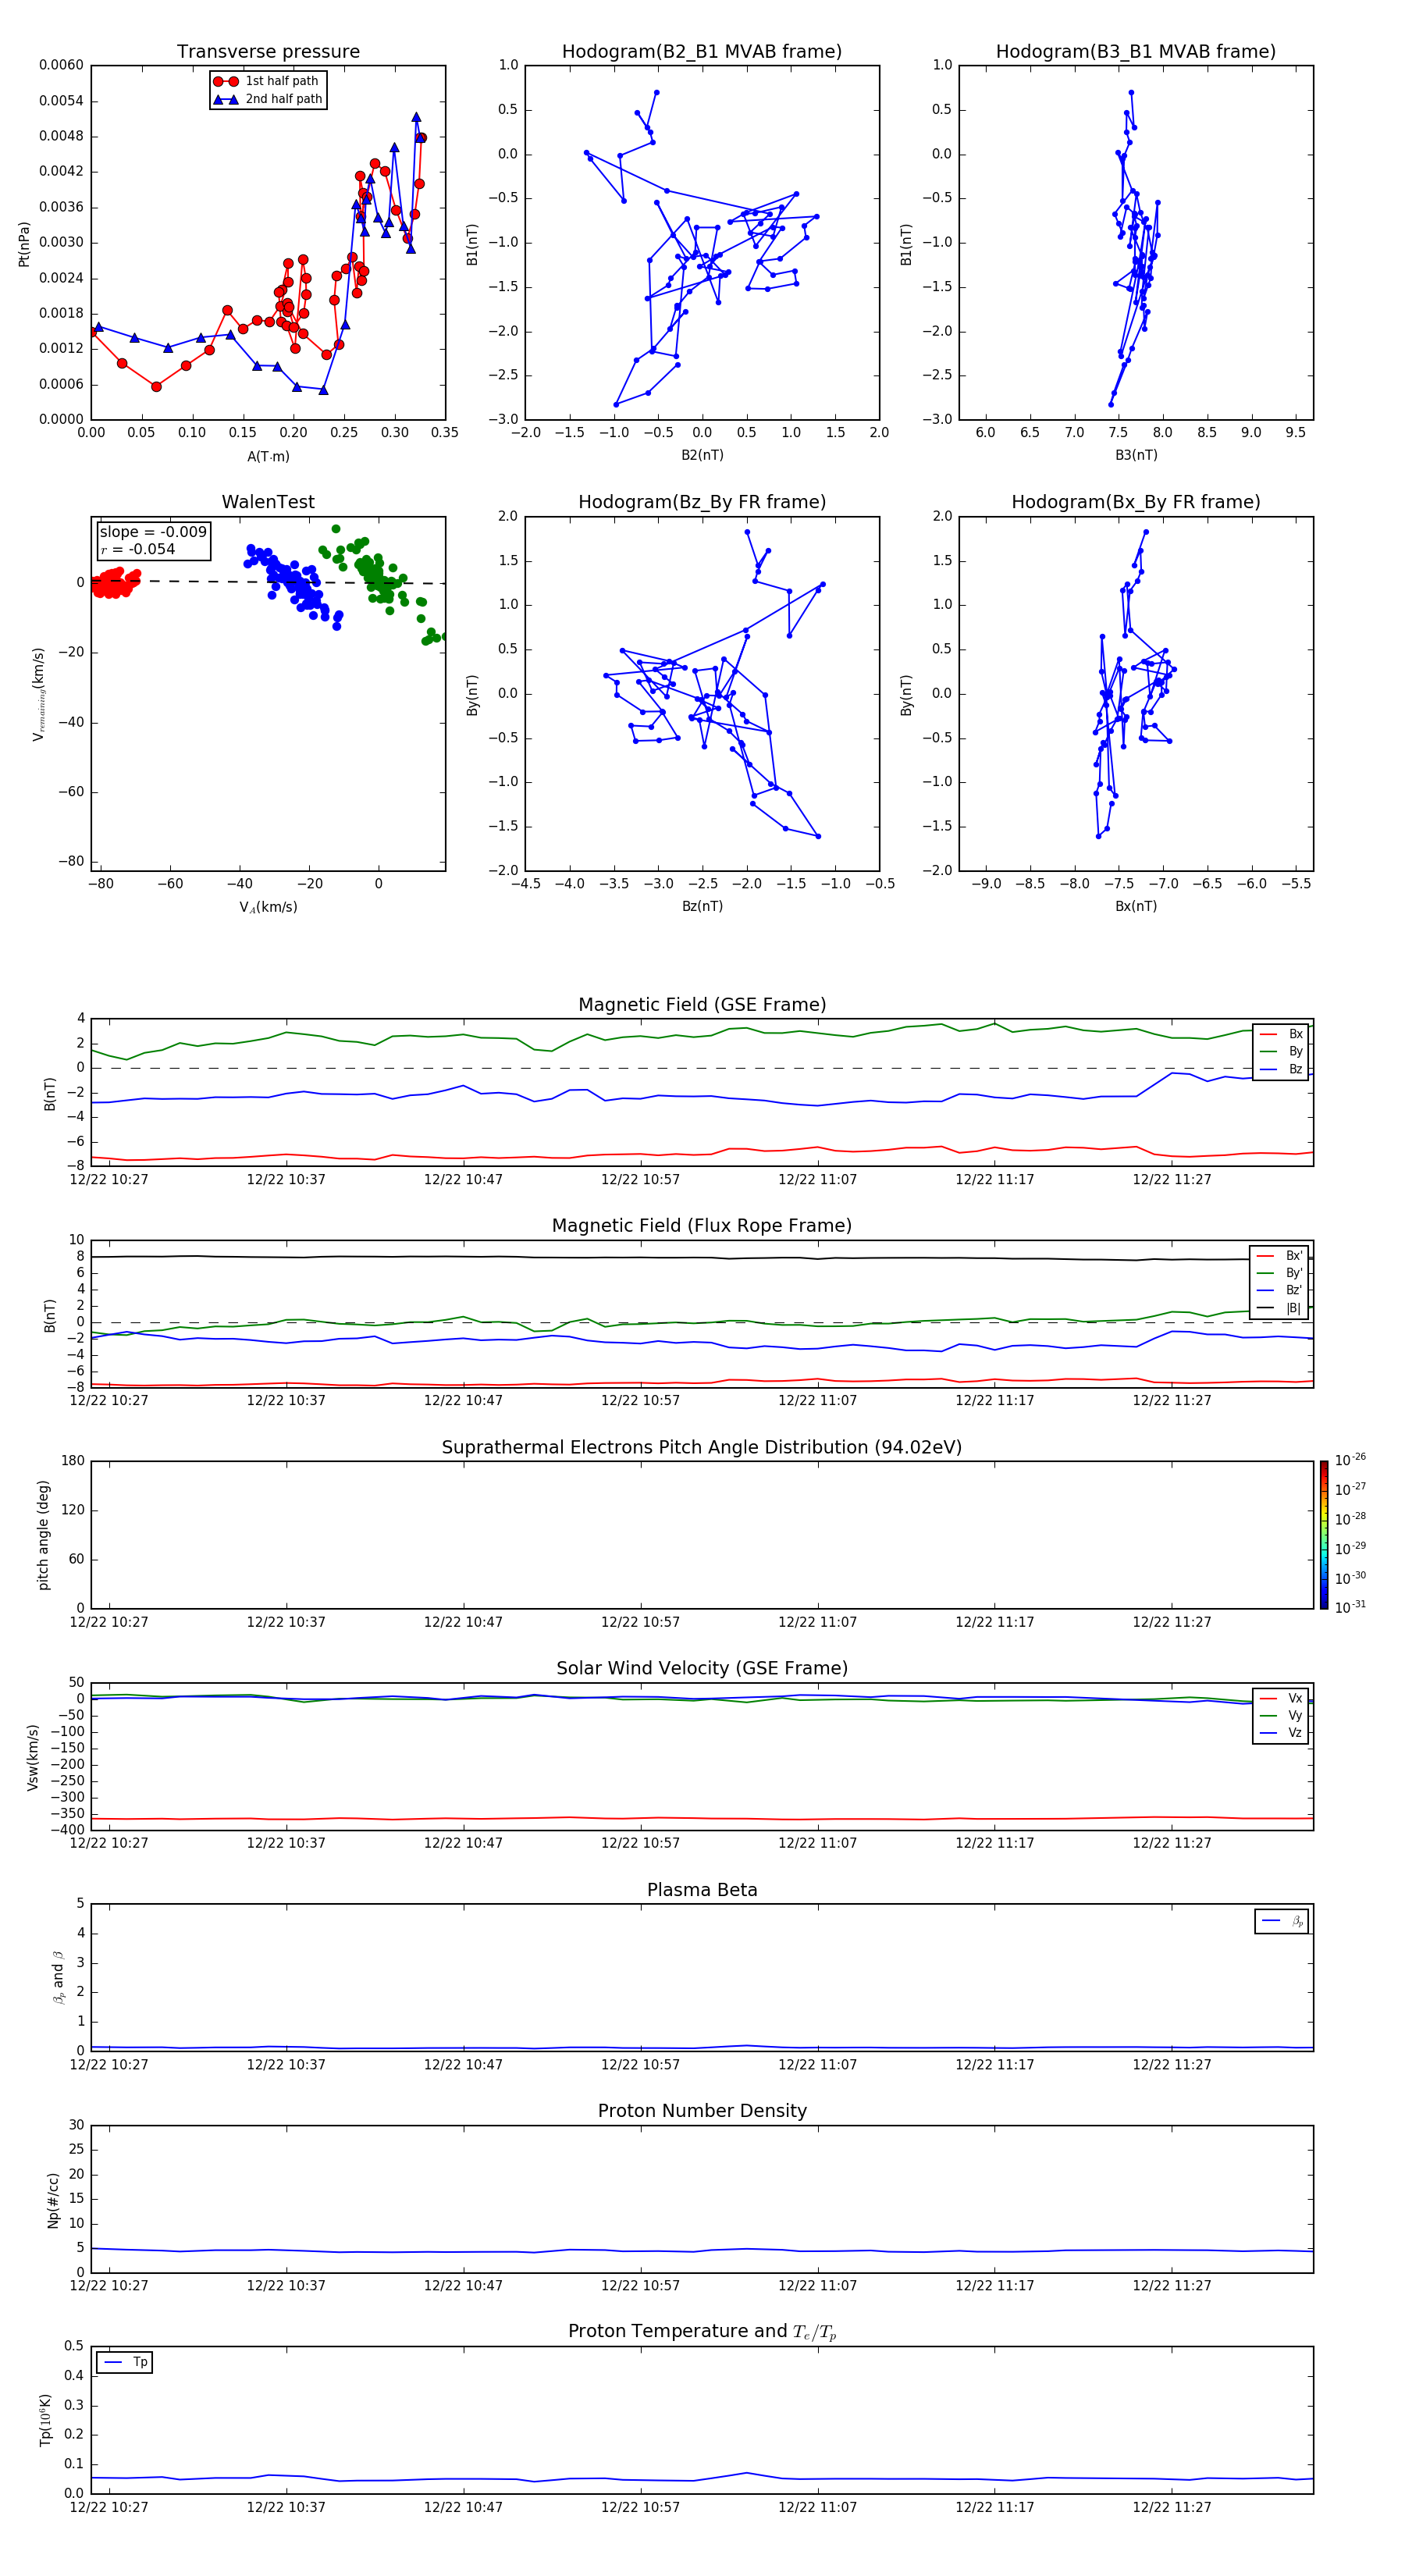Click the '10^-26' colorbar tick label
The image size is (1405, 2576).
coord(1350,1460)
